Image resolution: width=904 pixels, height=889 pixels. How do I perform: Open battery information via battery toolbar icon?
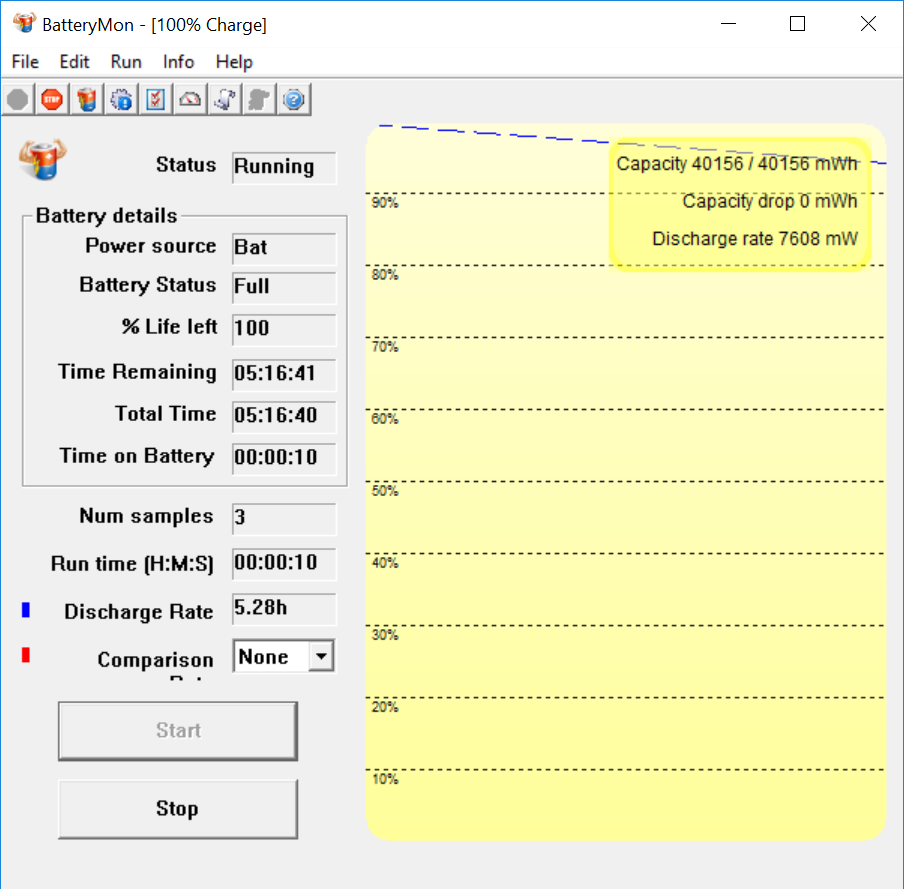pyautogui.click(x=87, y=100)
